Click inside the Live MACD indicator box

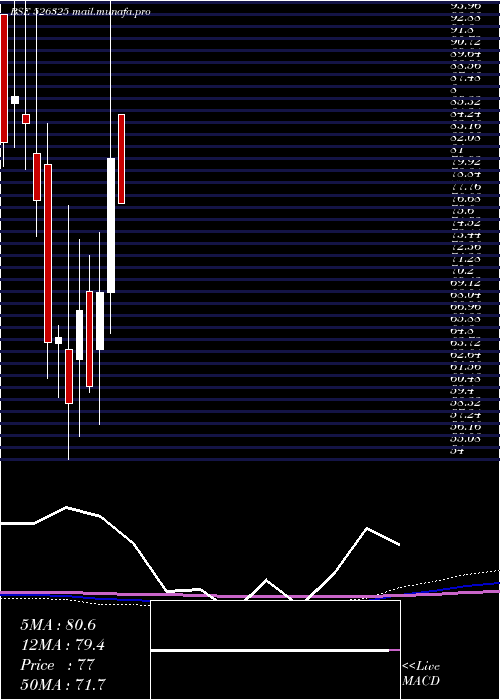point(275,650)
